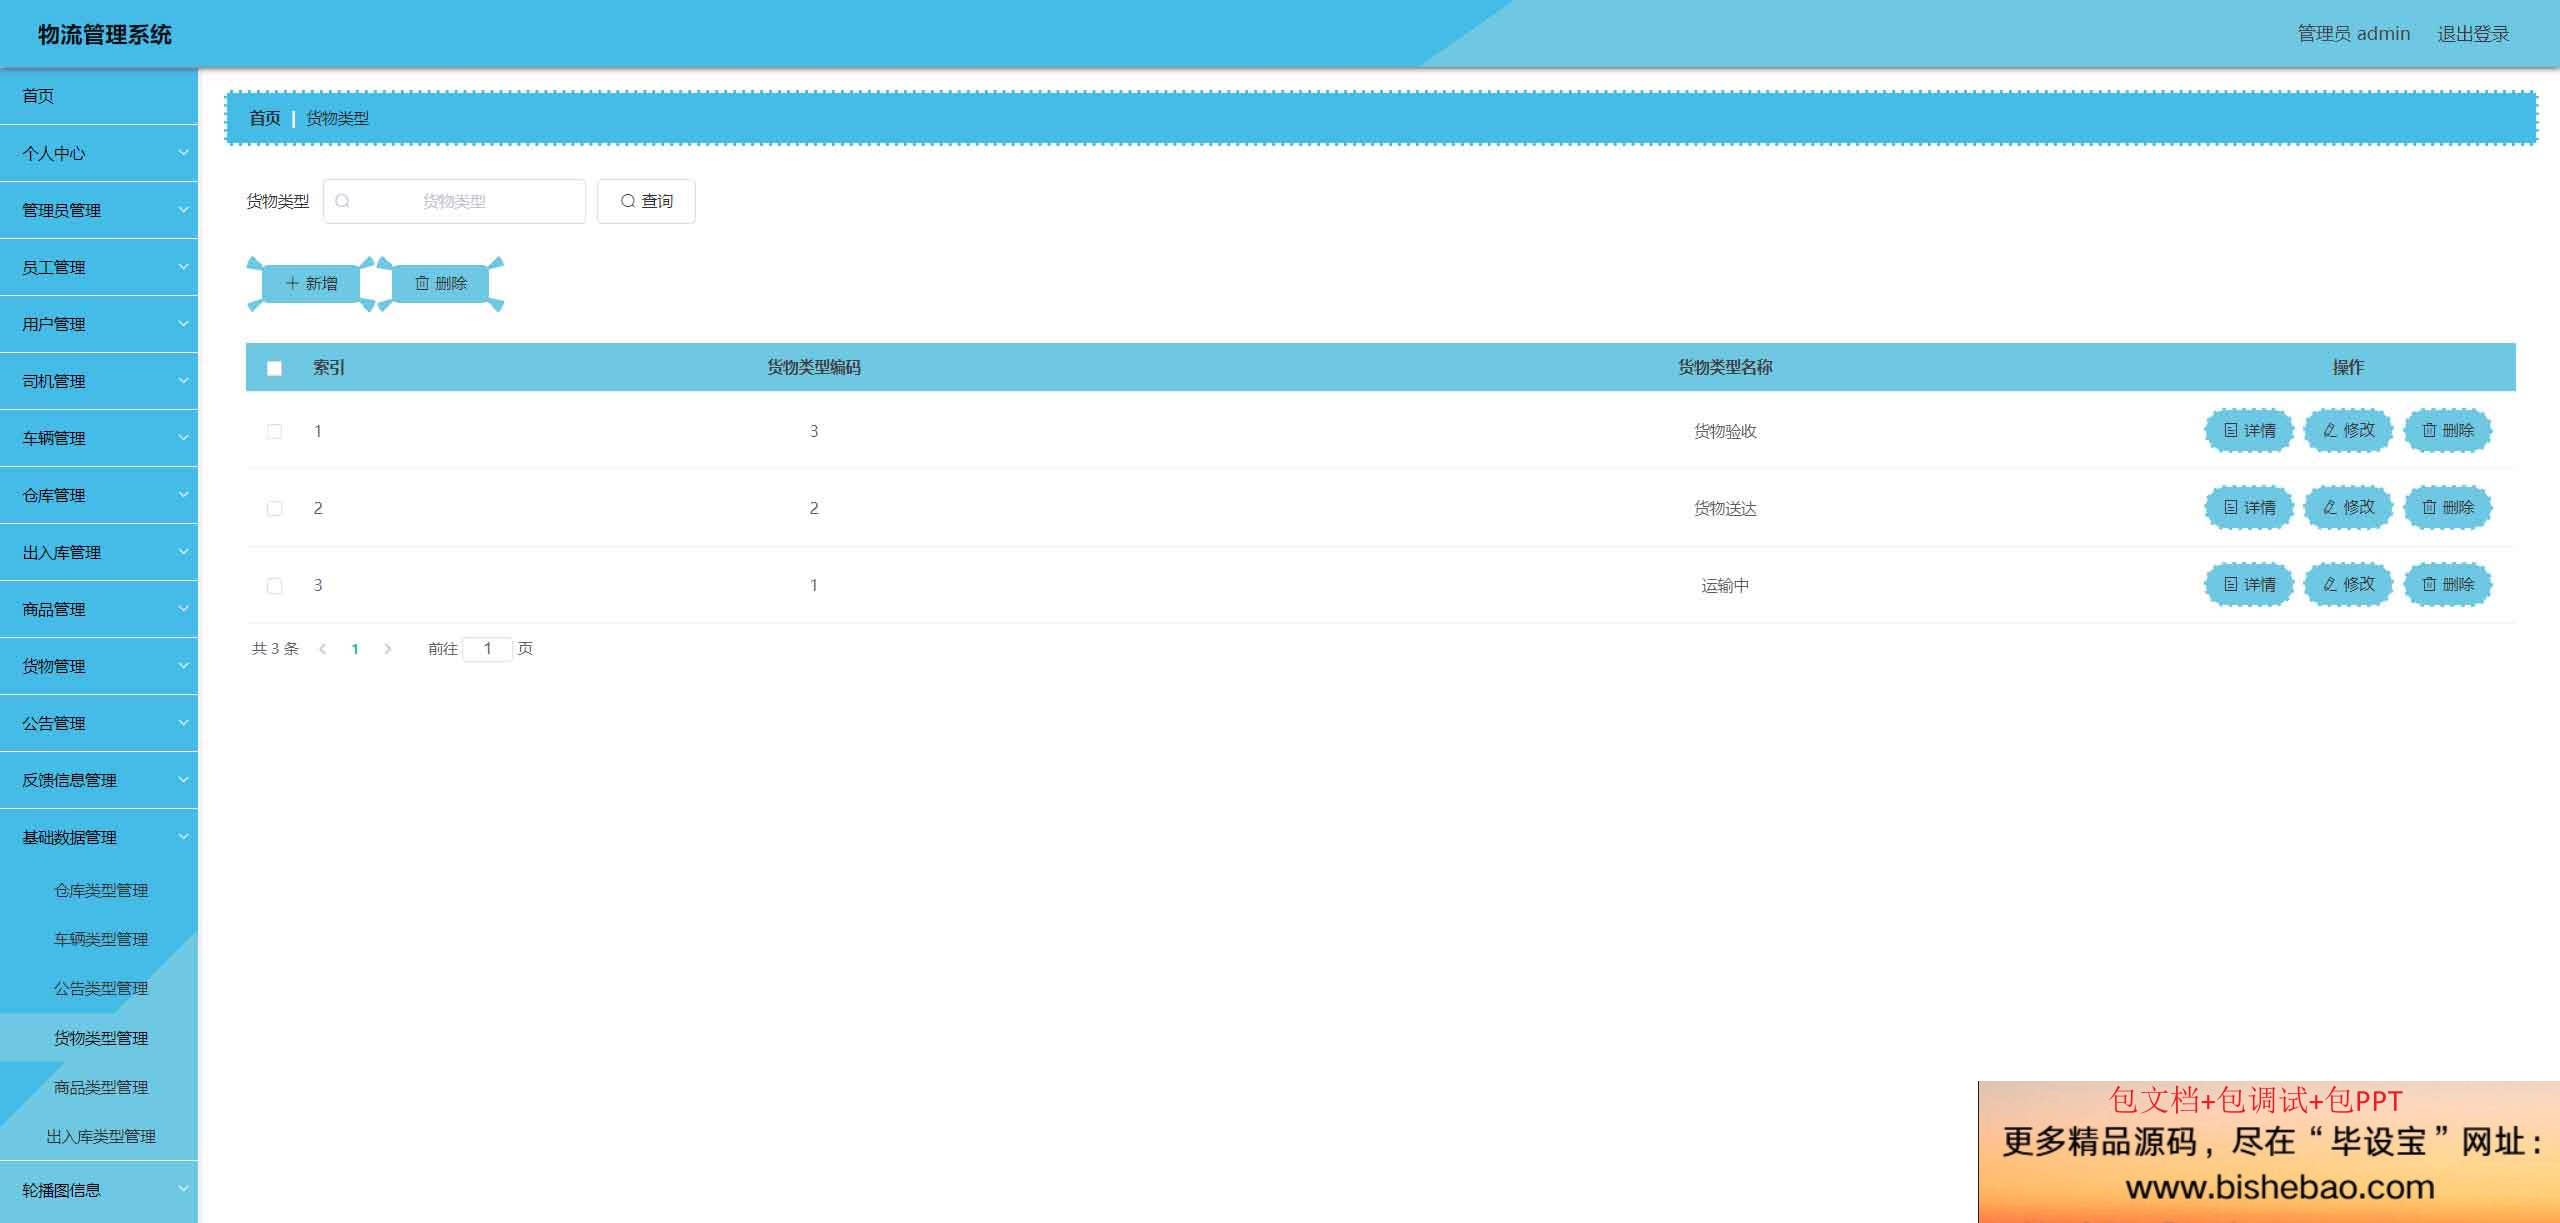This screenshot has width=2560, height=1223.
Task: Focus the 货物类型 search input
Action: [x=454, y=201]
